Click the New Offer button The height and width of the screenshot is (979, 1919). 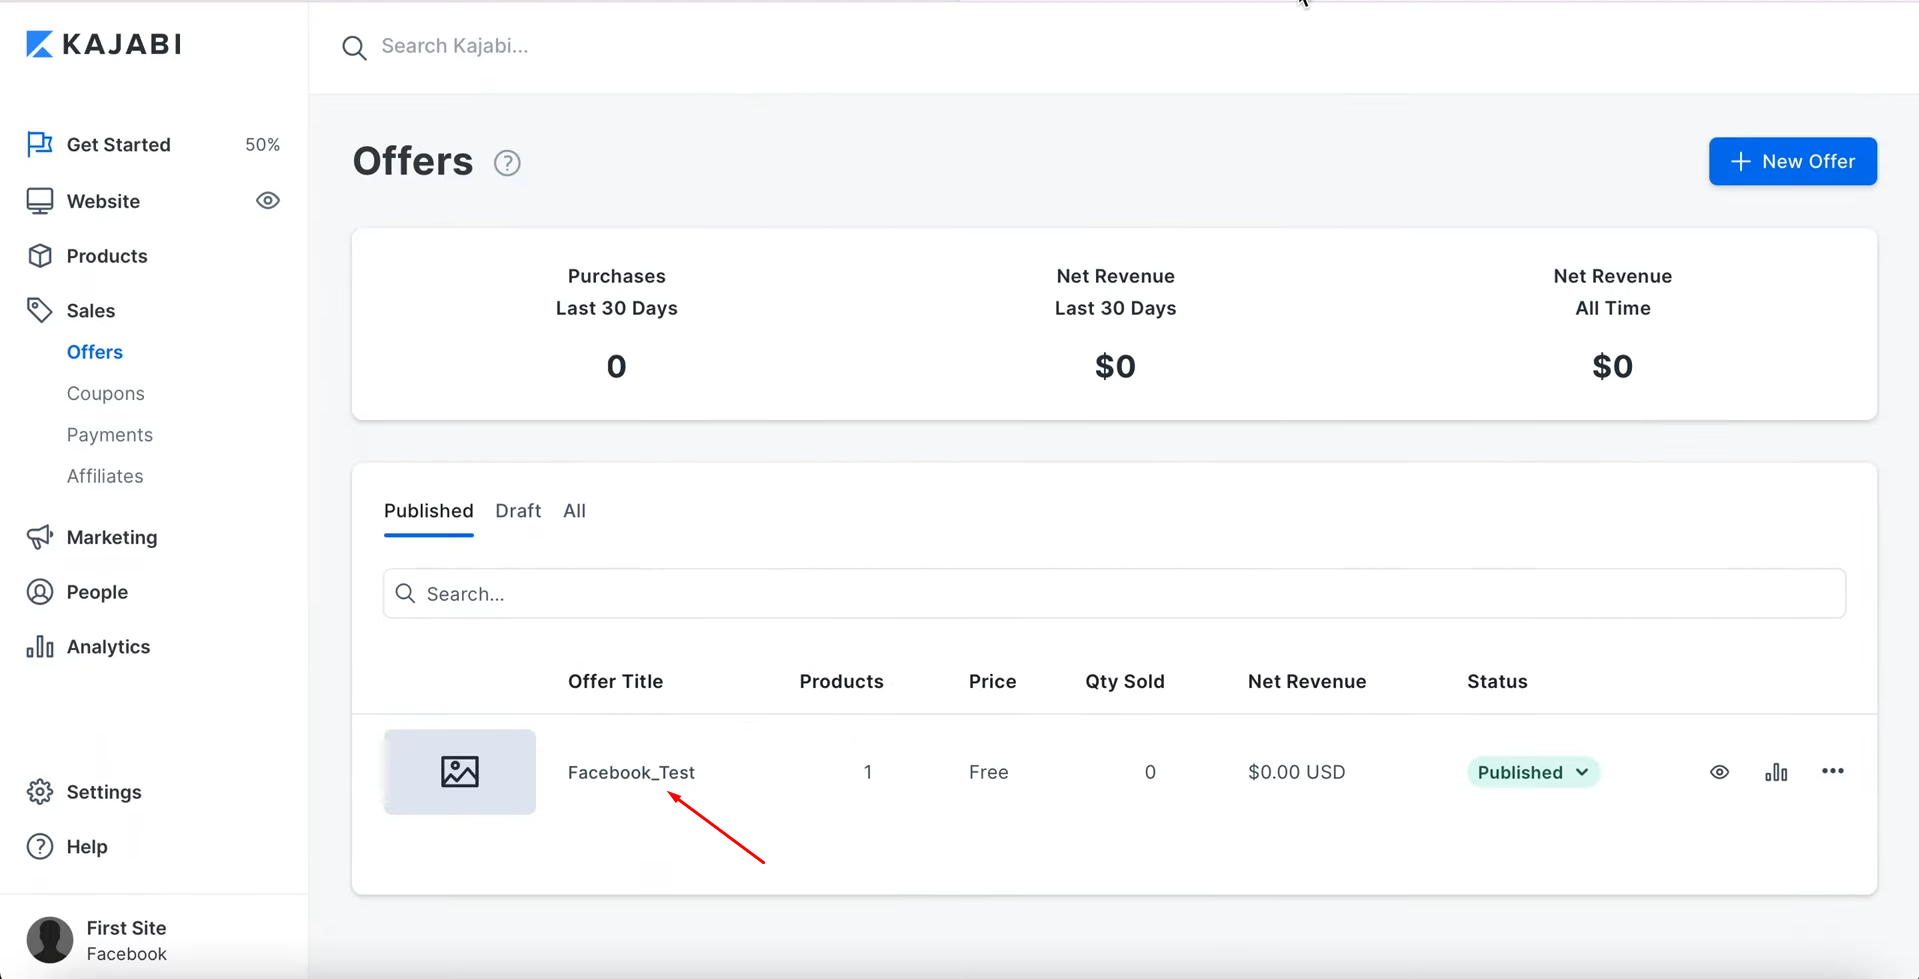(x=1792, y=161)
